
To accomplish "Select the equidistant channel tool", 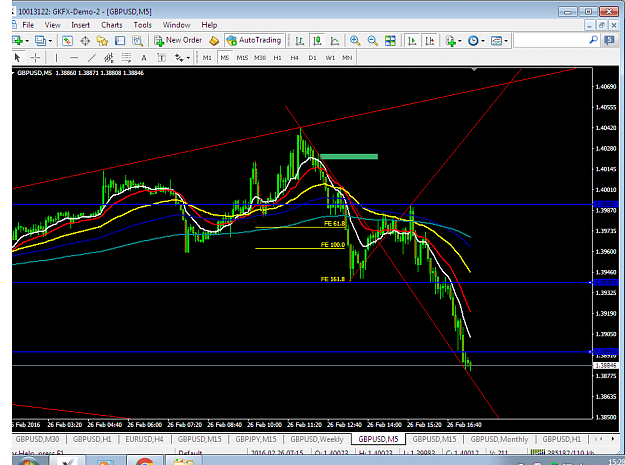I will click(109, 58).
